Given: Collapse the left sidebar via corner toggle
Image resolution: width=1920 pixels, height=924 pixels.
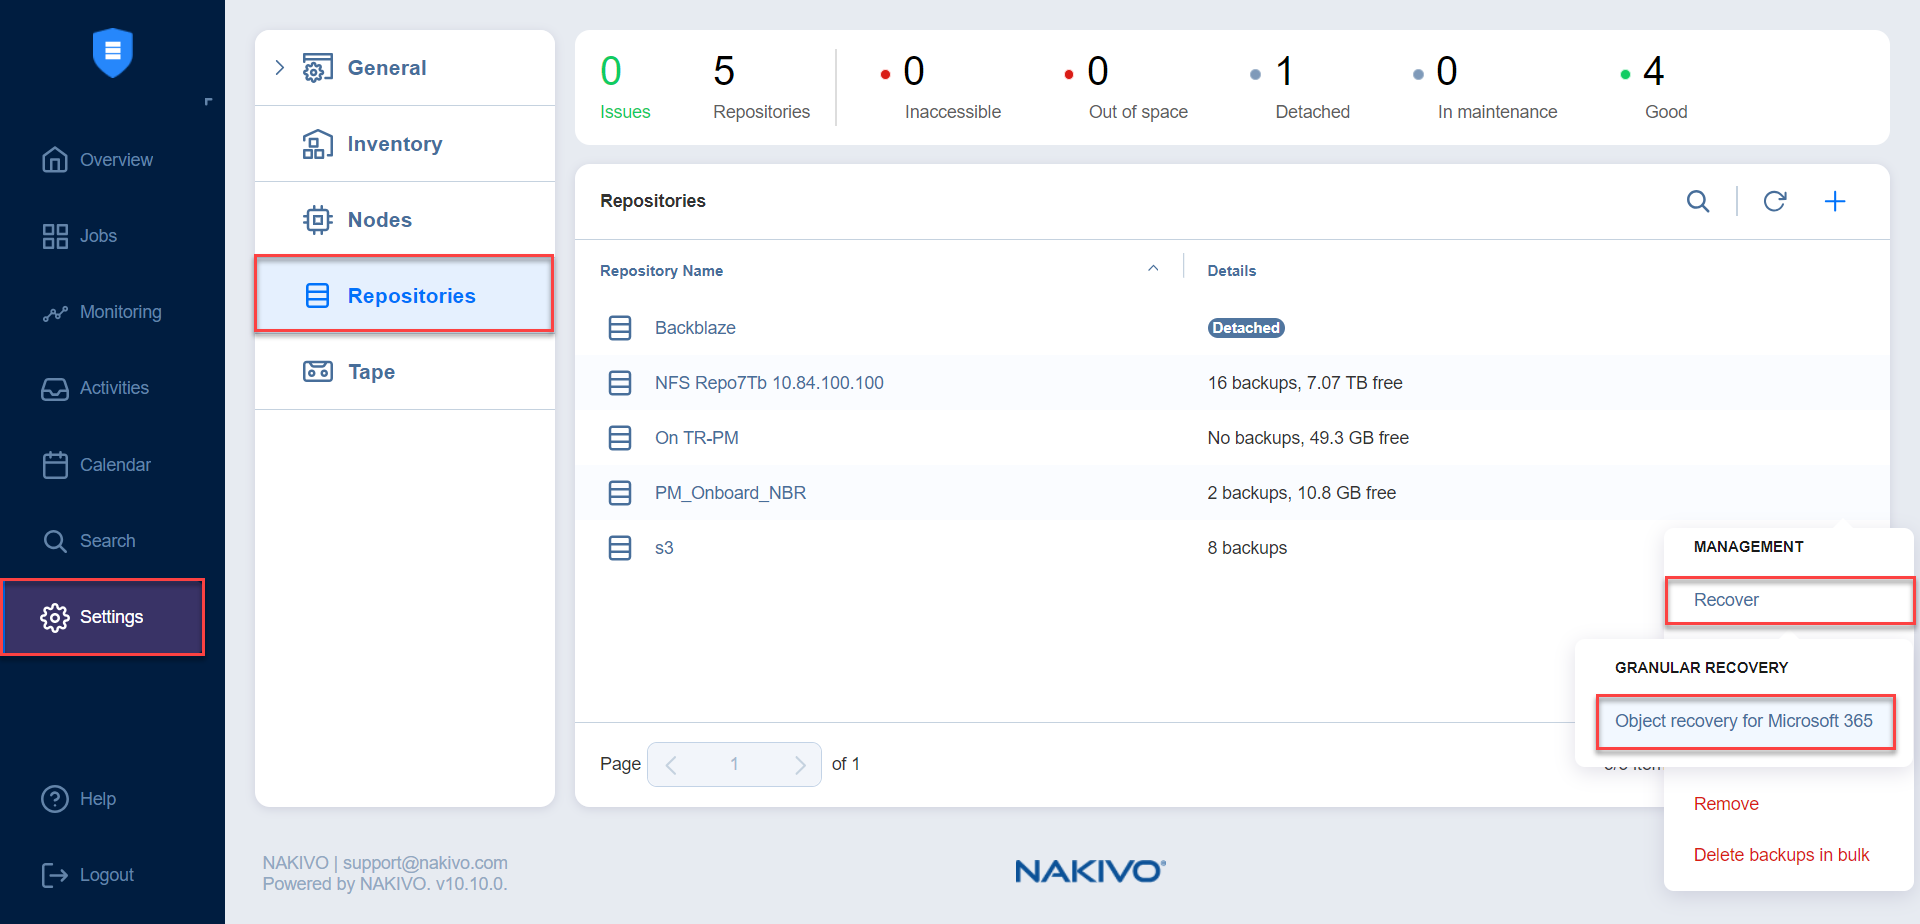Looking at the screenshot, I should pyautogui.click(x=208, y=102).
